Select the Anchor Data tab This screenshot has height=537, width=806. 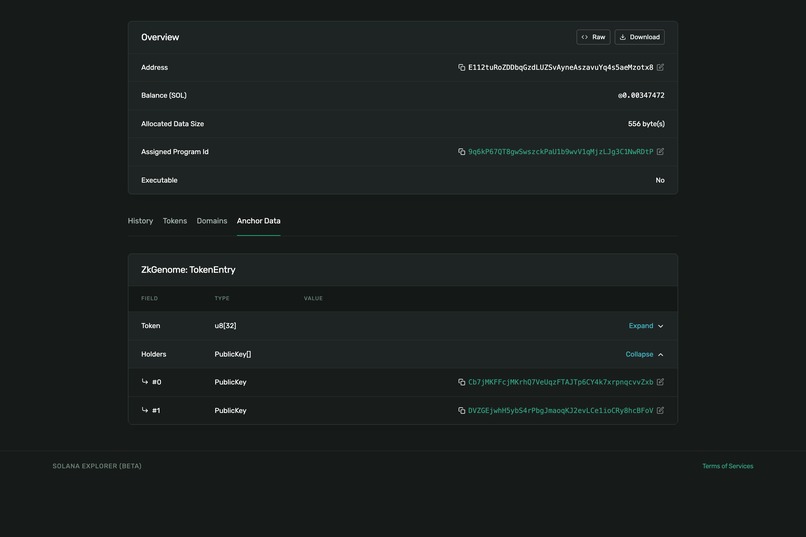tap(259, 221)
